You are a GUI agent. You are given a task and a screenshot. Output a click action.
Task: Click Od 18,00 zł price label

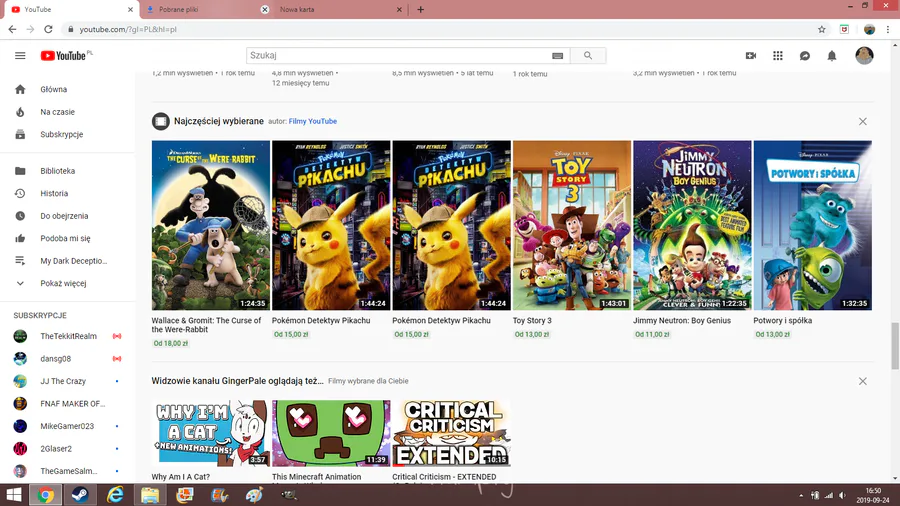point(170,344)
